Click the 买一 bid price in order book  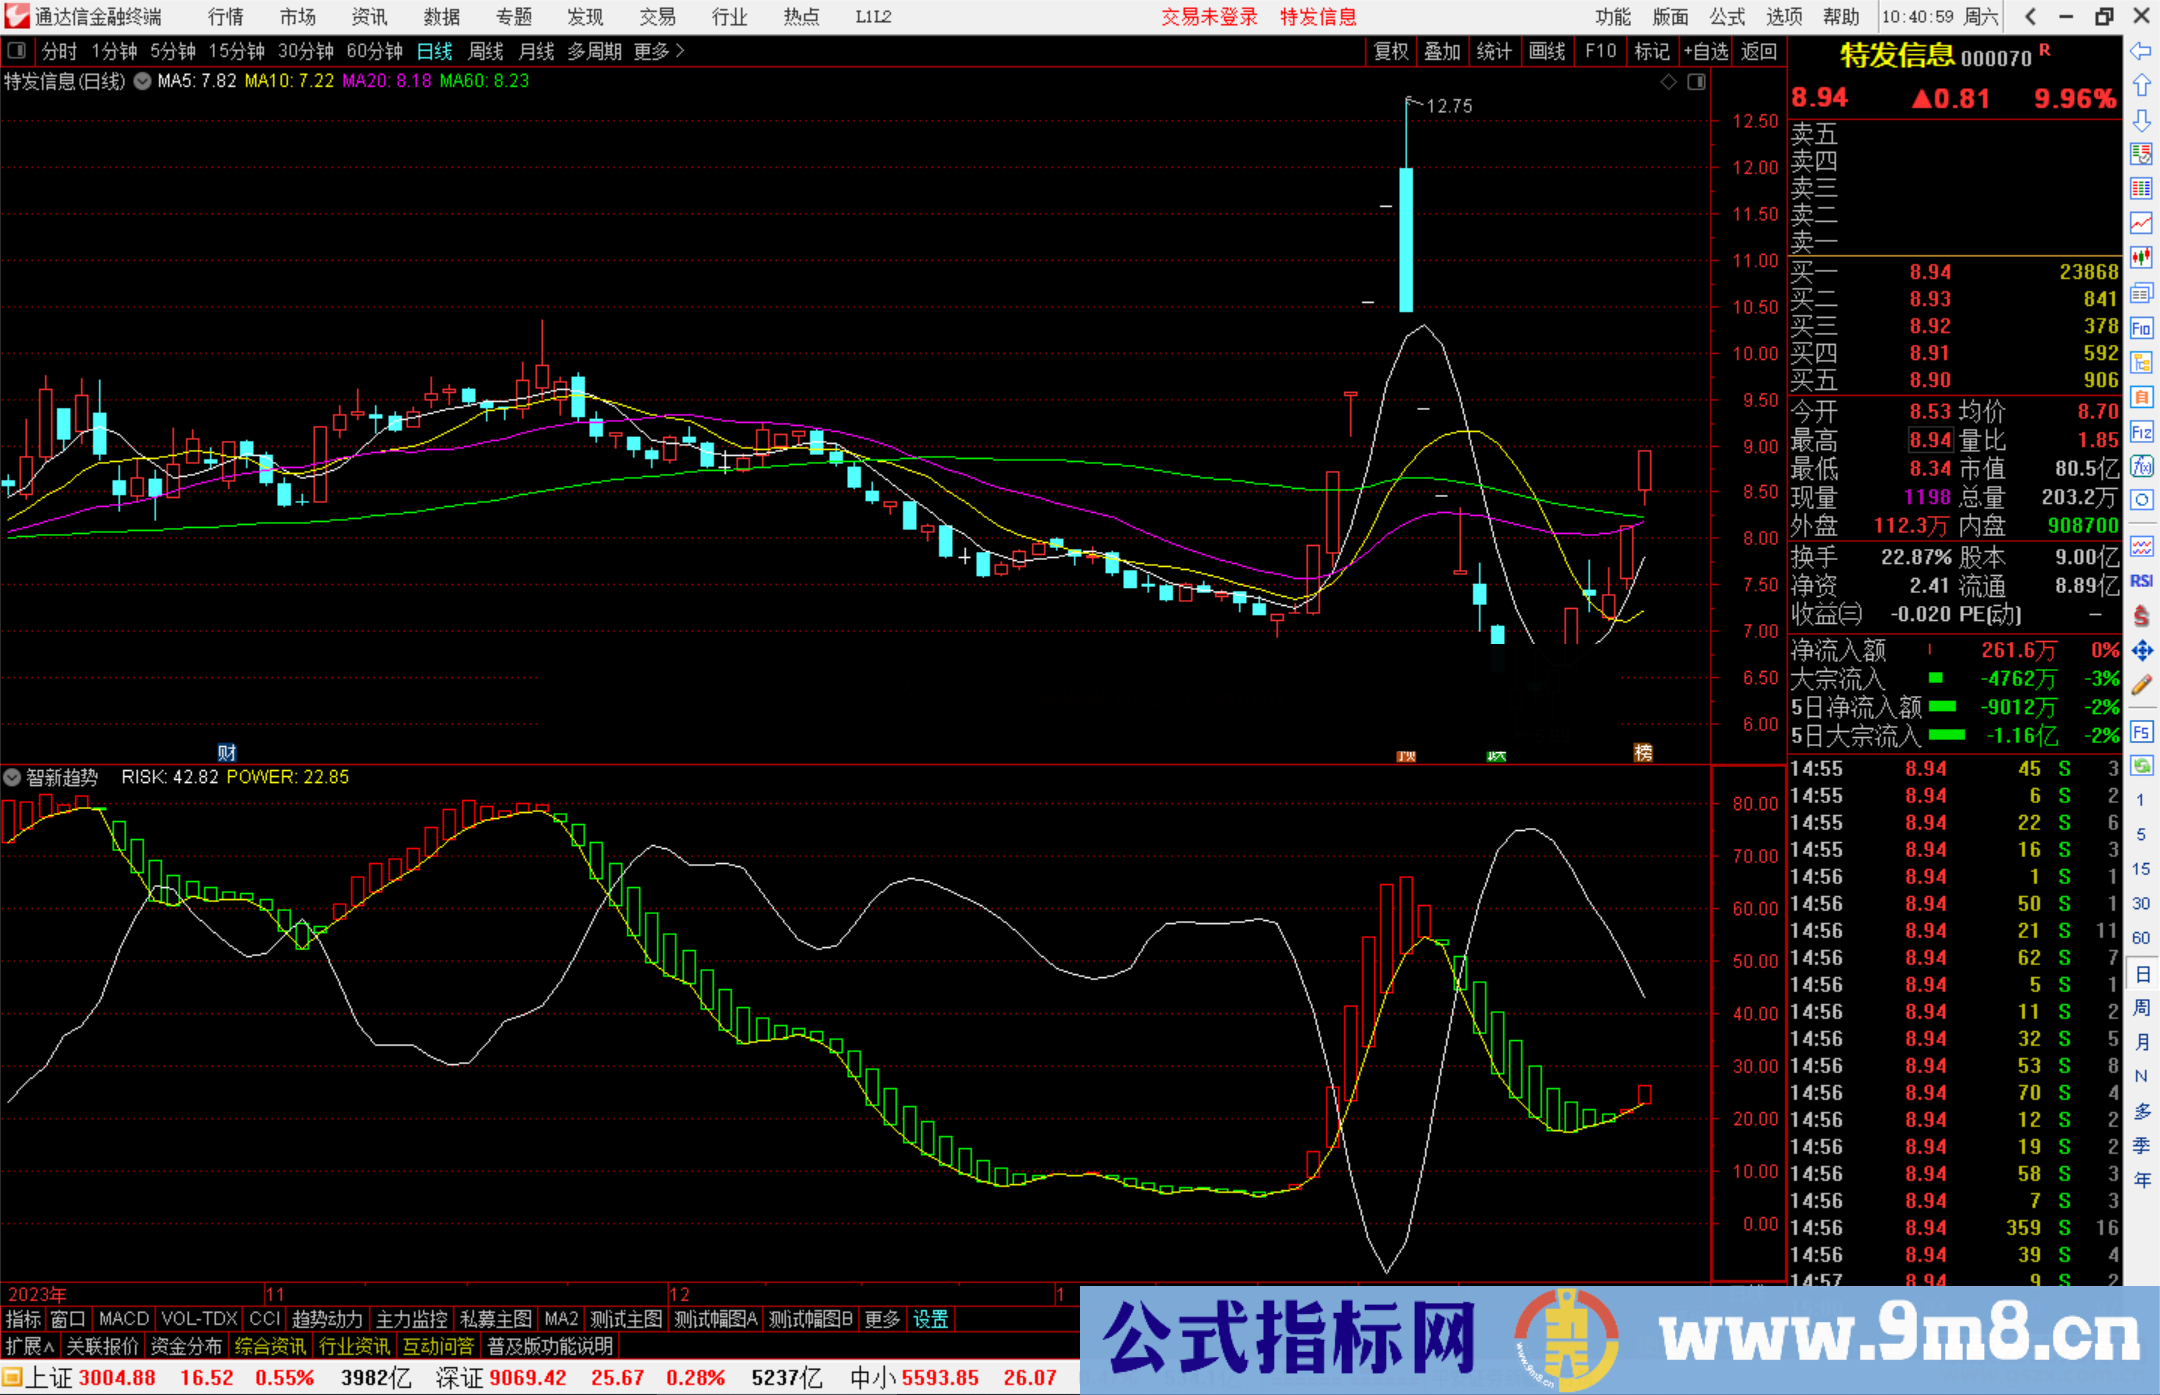1930,270
